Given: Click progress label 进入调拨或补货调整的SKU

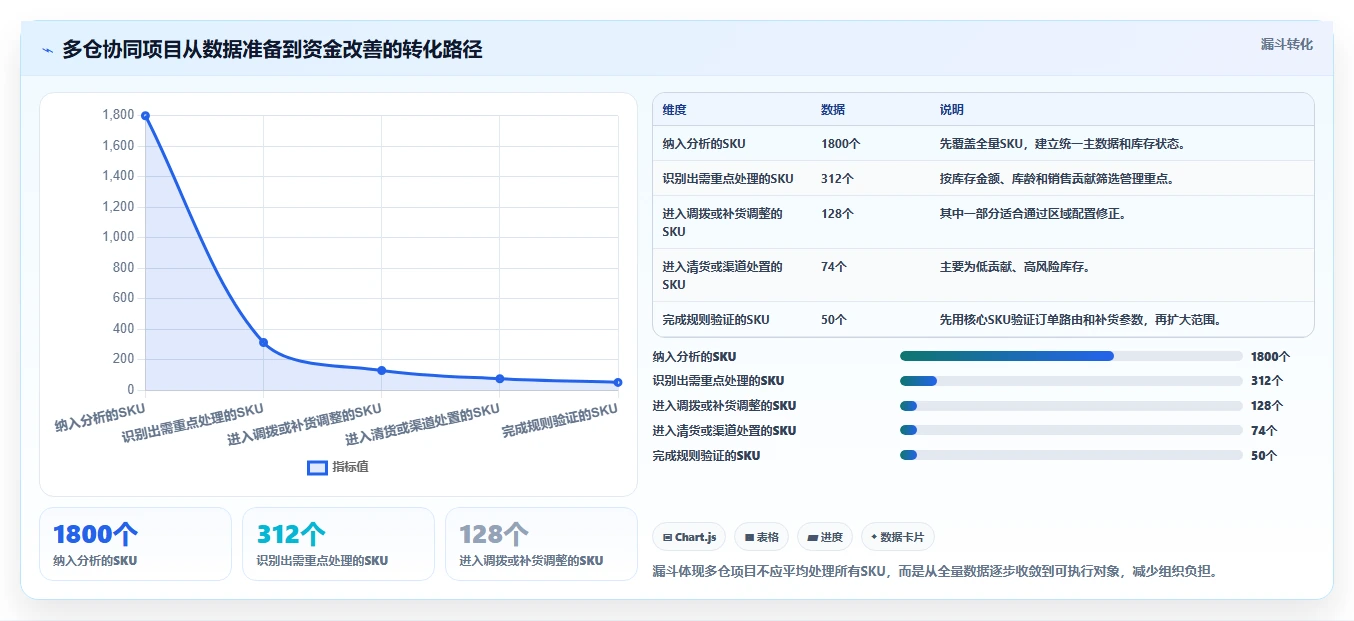Looking at the screenshot, I should tap(724, 406).
